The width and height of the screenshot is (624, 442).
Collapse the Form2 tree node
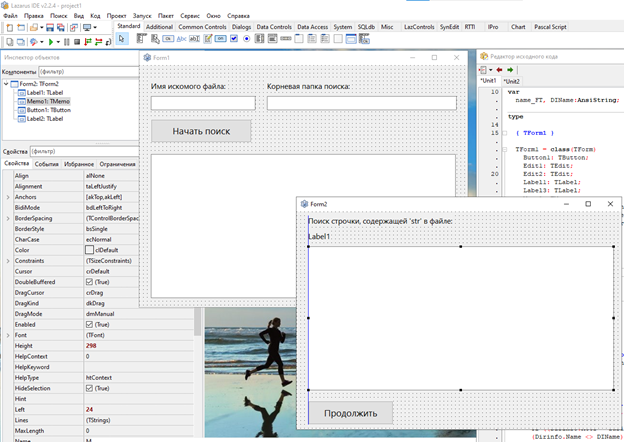[x=8, y=84]
